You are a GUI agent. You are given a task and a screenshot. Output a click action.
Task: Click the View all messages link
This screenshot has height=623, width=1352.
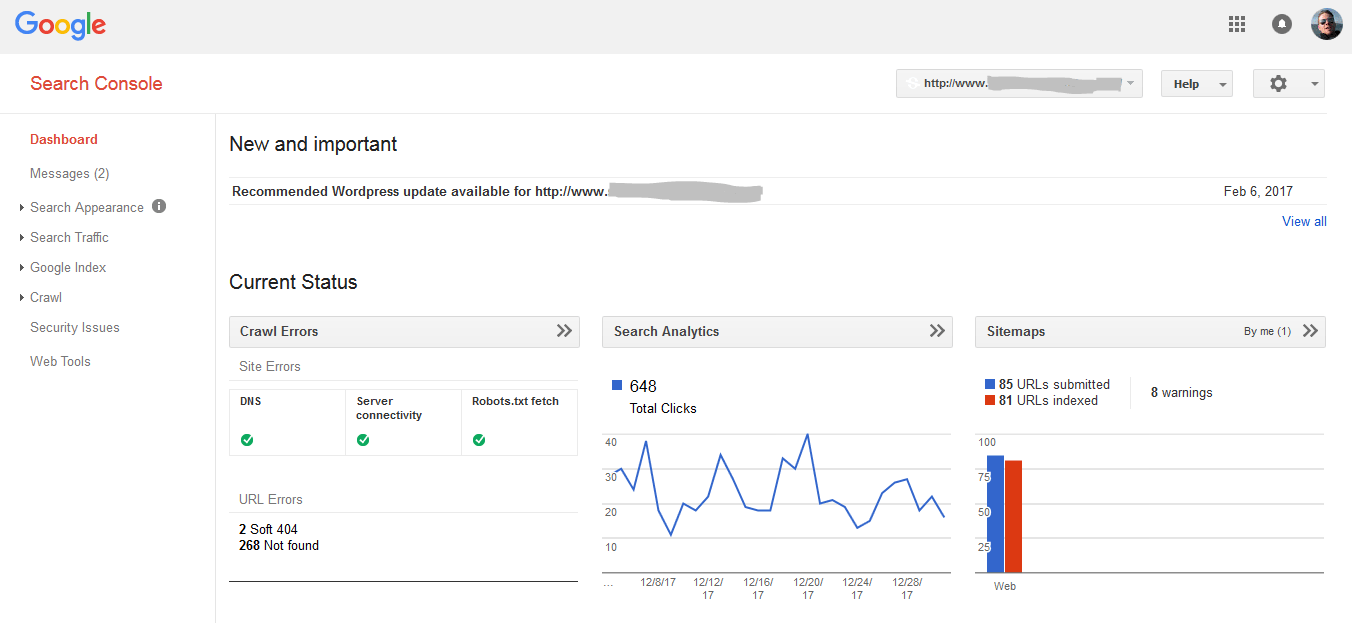[x=1304, y=221]
